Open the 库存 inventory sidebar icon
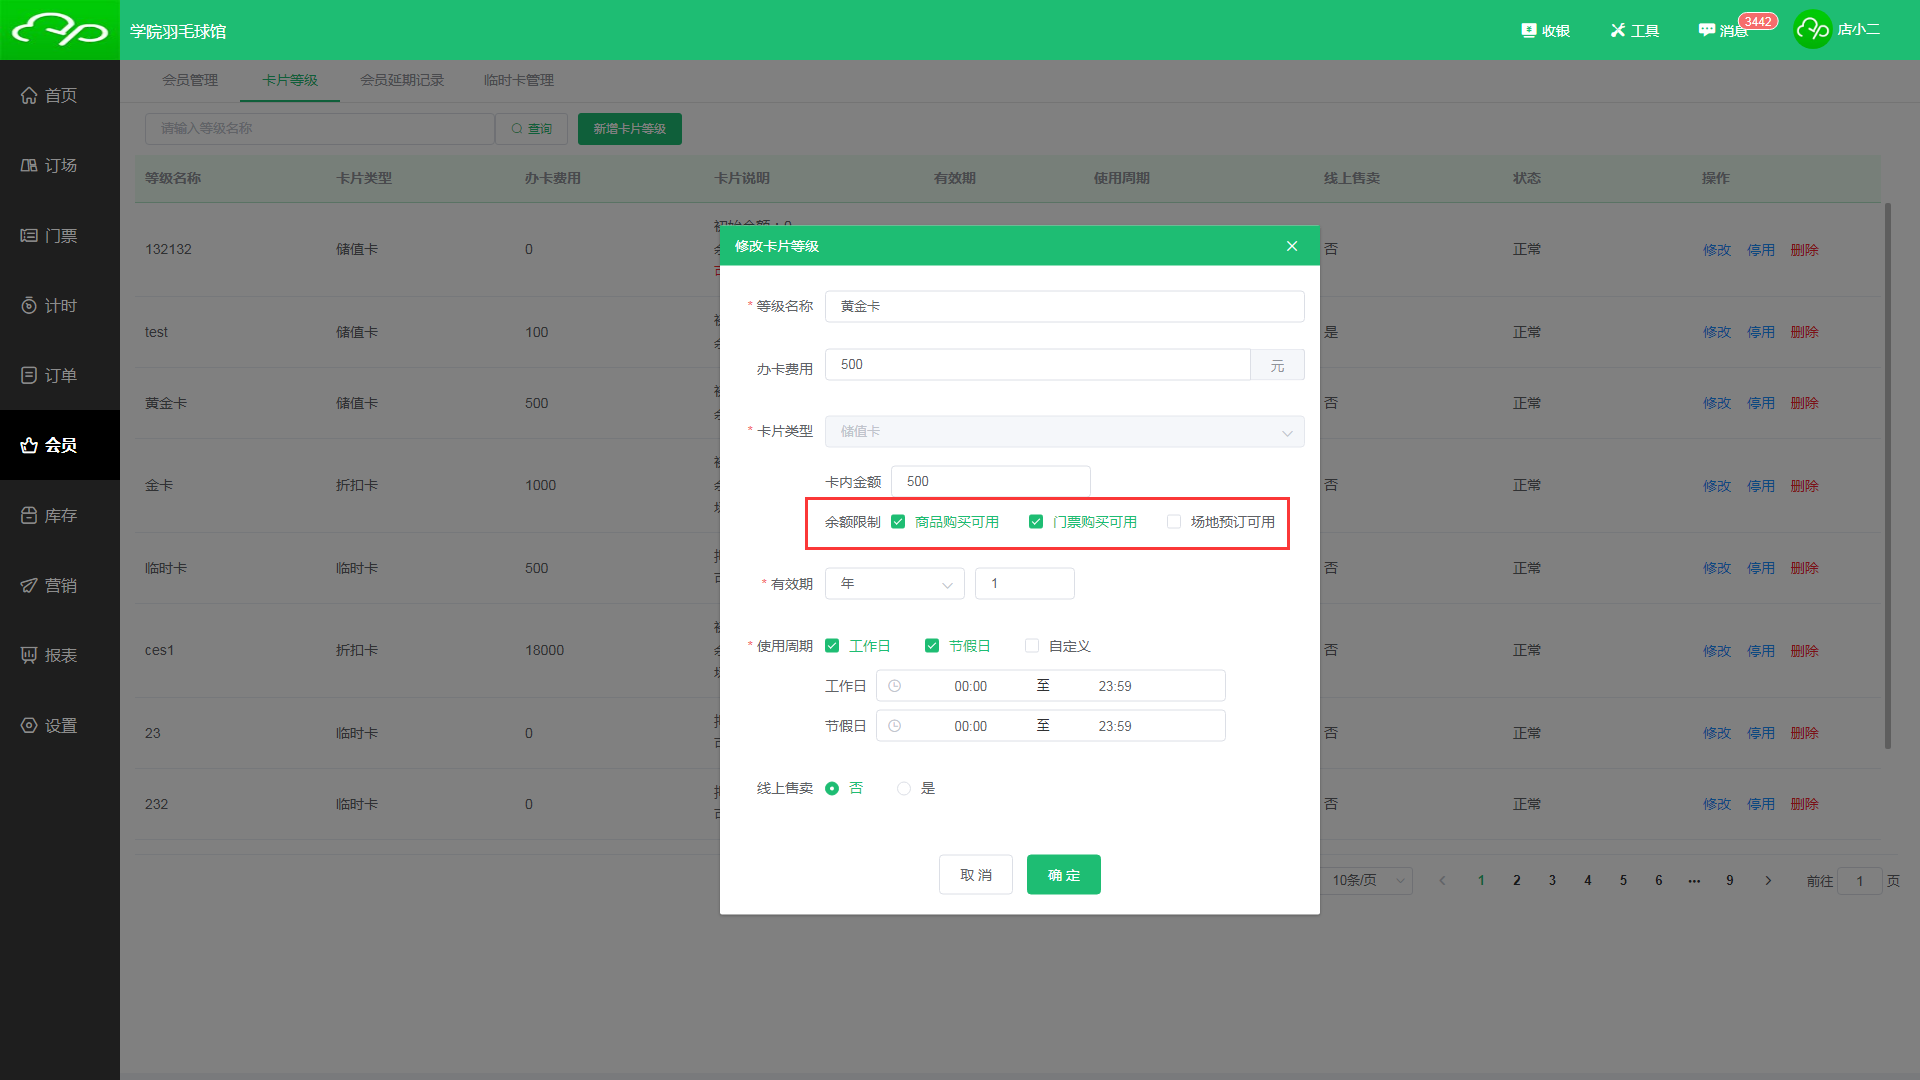 (30, 515)
